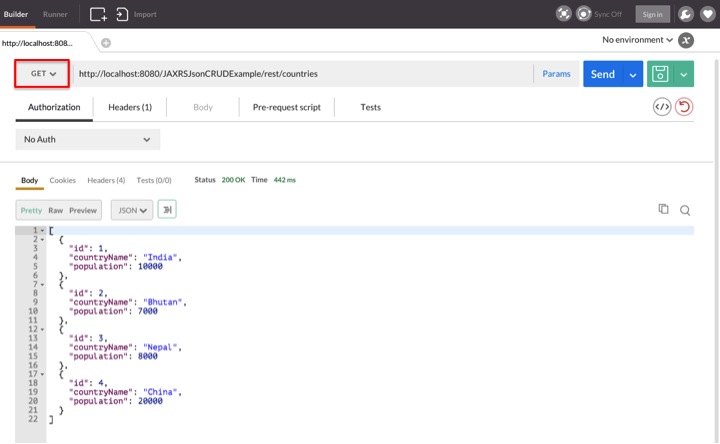Open the No environment dropdown

pos(637,40)
